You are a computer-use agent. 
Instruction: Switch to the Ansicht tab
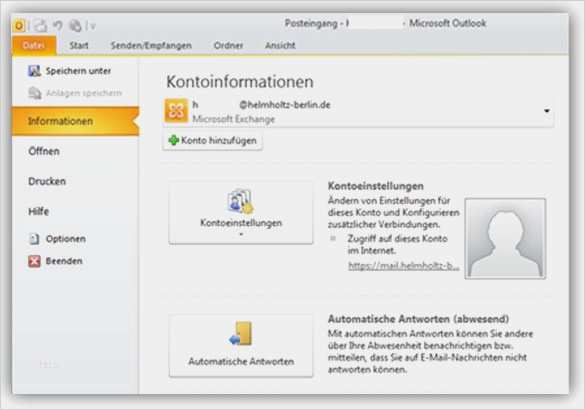tap(280, 46)
